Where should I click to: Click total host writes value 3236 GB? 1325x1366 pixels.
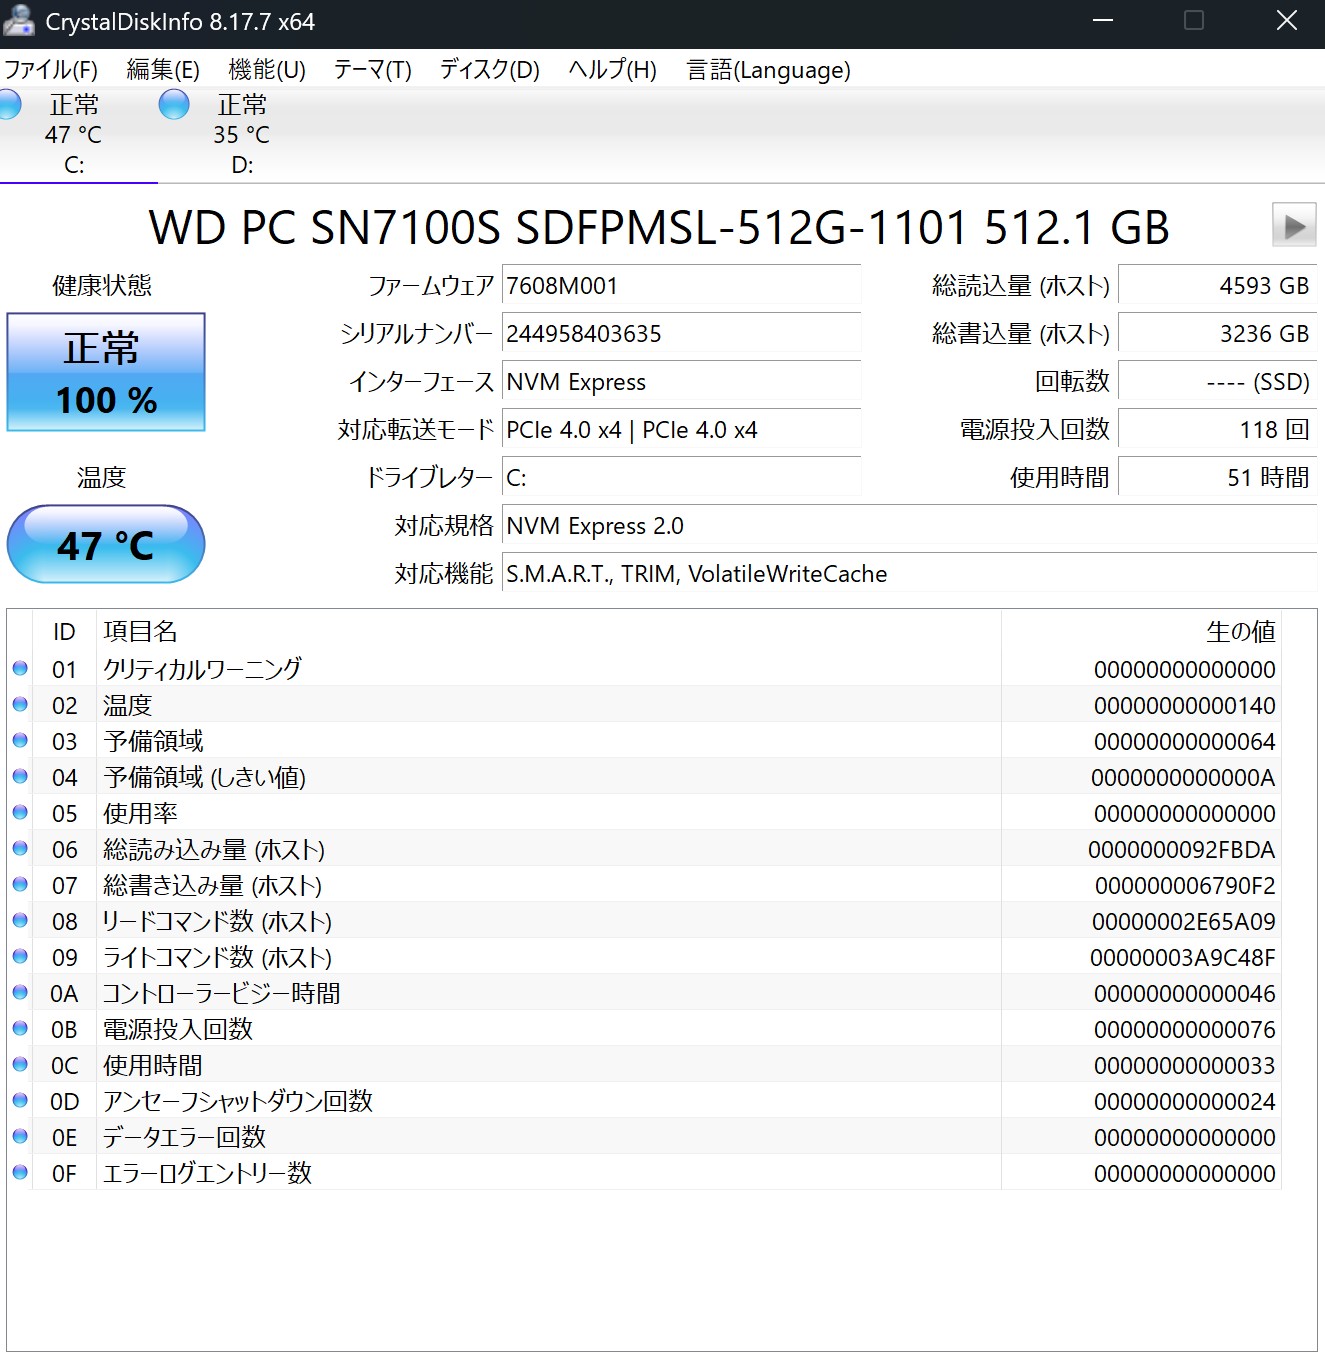point(1217,334)
